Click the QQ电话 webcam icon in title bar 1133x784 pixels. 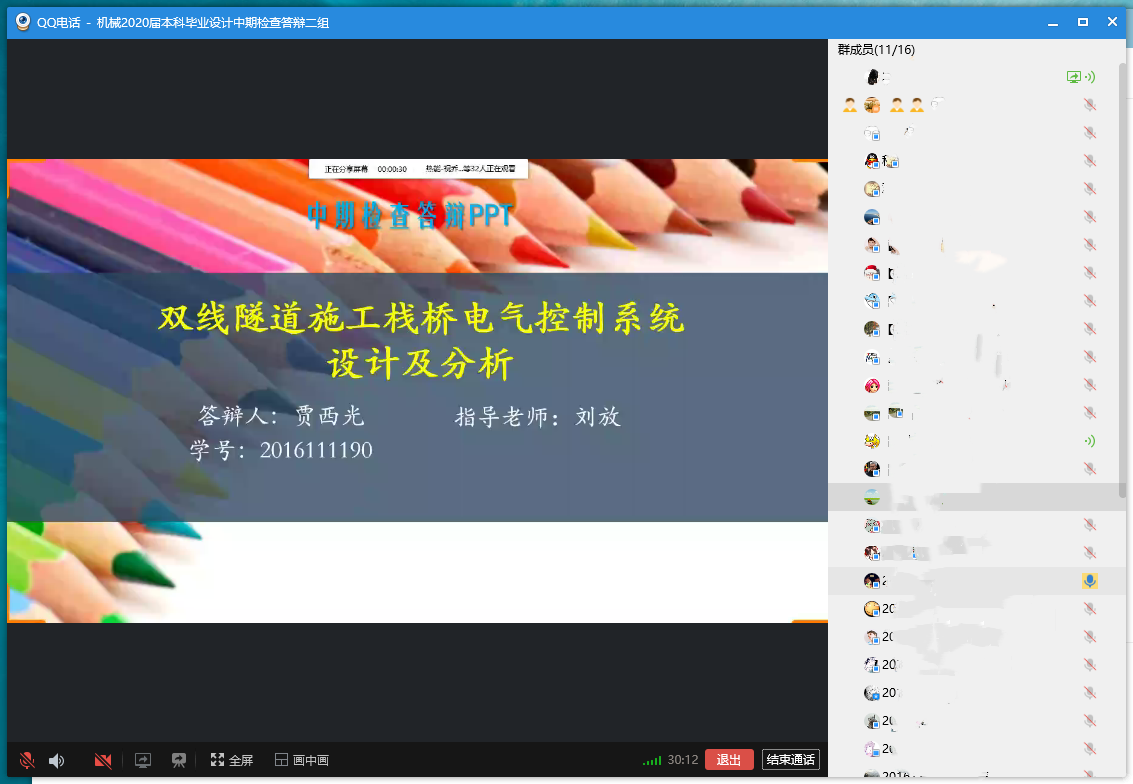pyautogui.click(x=21, y=21)
